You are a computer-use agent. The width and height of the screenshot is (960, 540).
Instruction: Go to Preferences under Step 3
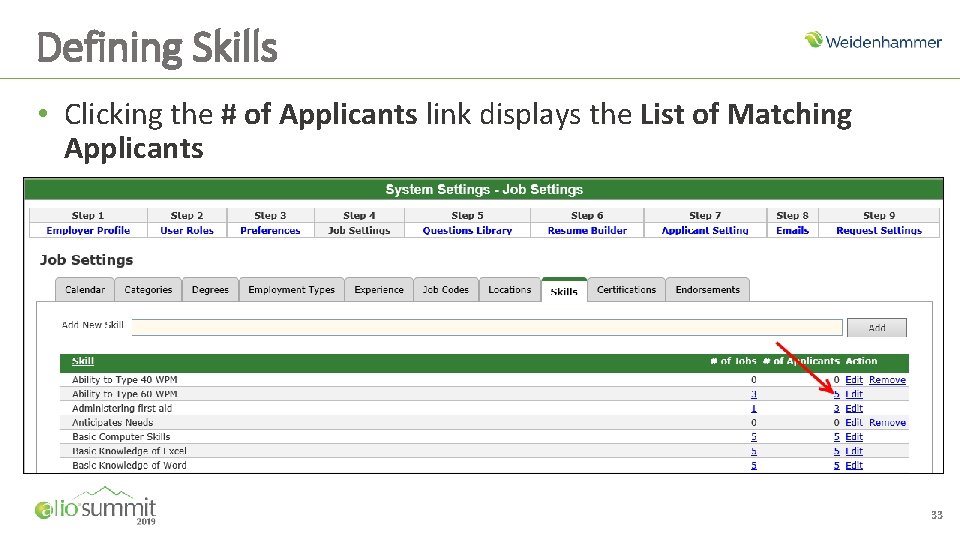270,230
